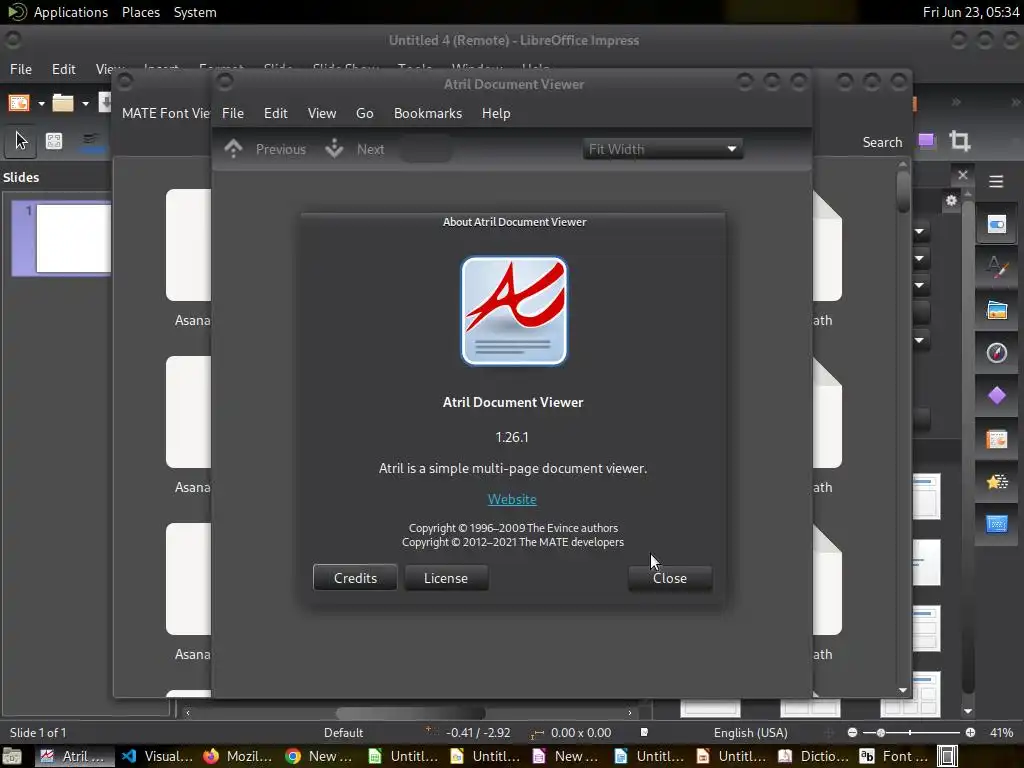Viewport: 1024px width, 768px height.
Task: Click the Credits button
Action: point(355,578)
